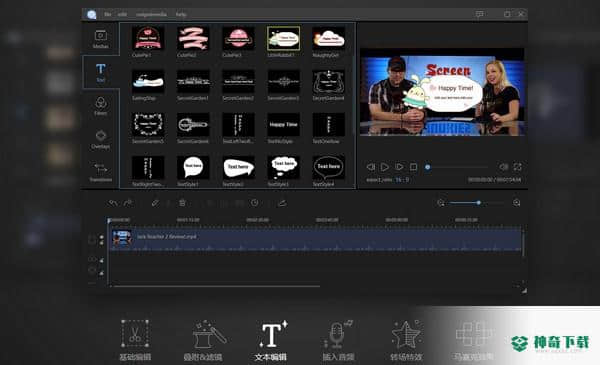Screen dimensions: 600x365
Task: Open the Help menu
Action: pos(181,14)
